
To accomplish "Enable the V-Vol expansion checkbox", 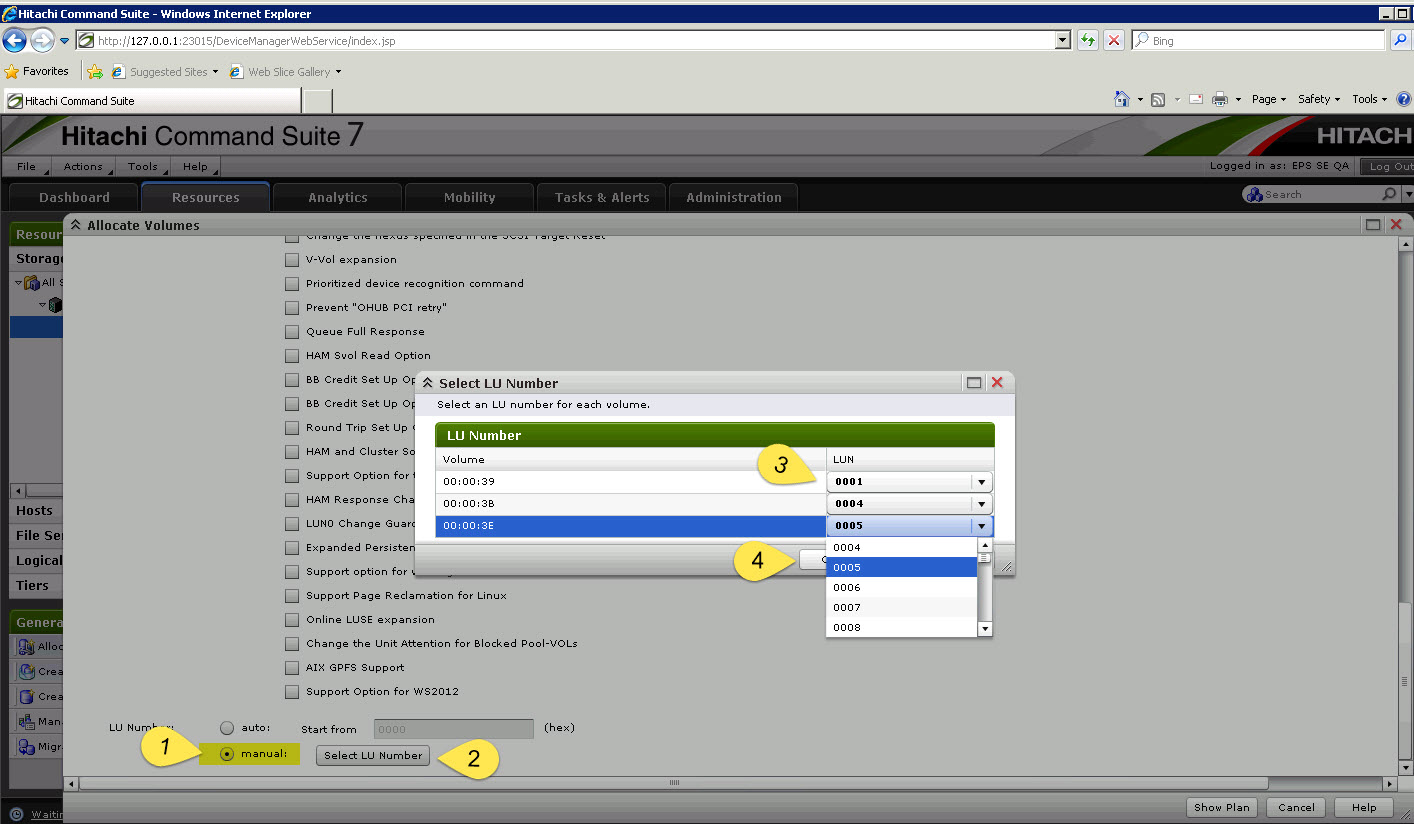I will click(x=292, y=260).
